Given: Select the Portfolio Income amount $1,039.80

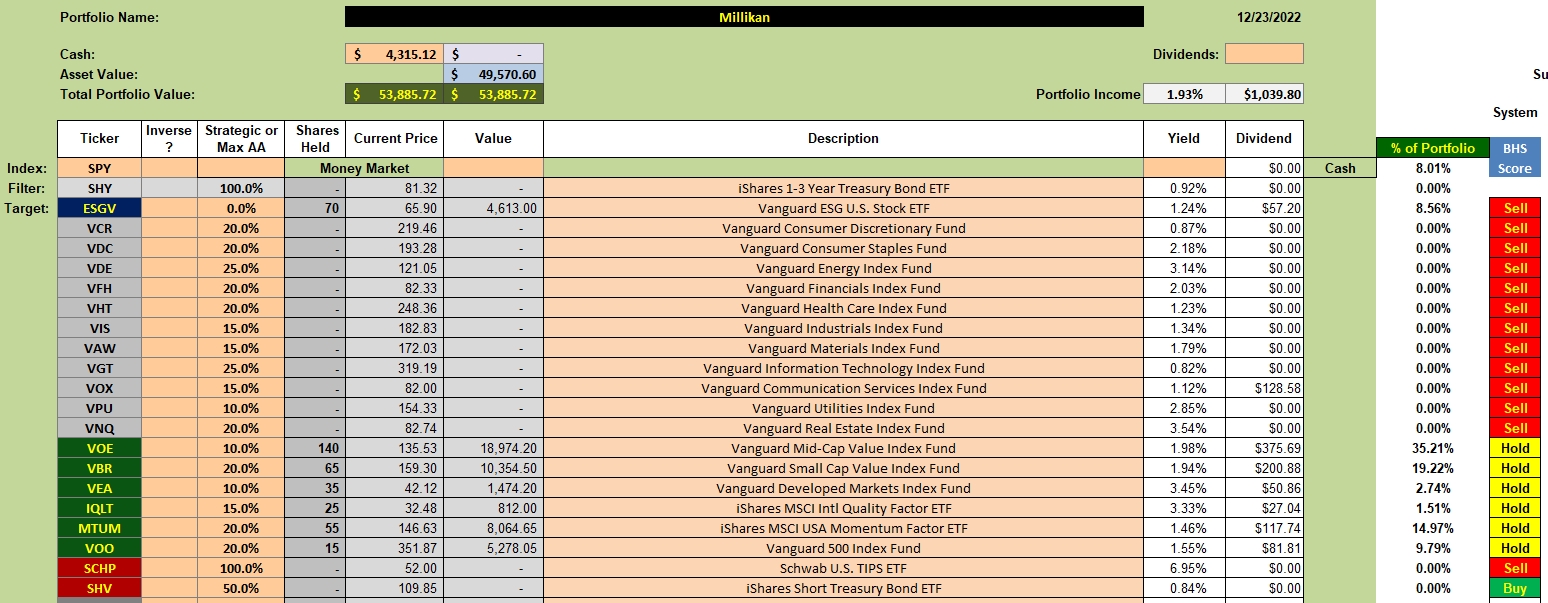Looking at the screenshot, I should (1264, 94).
